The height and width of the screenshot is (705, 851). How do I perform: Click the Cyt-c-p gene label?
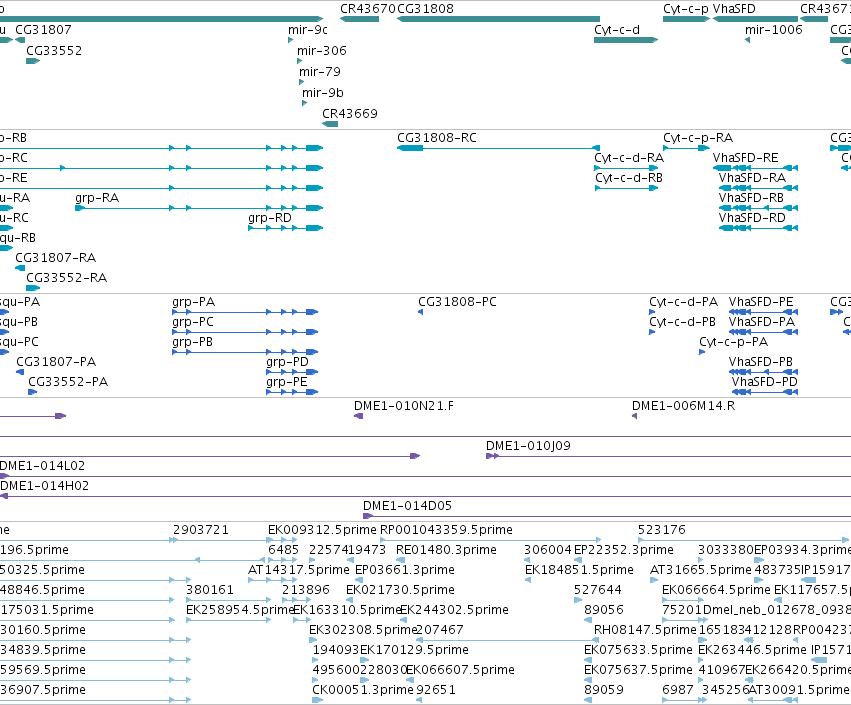point(686,9)
